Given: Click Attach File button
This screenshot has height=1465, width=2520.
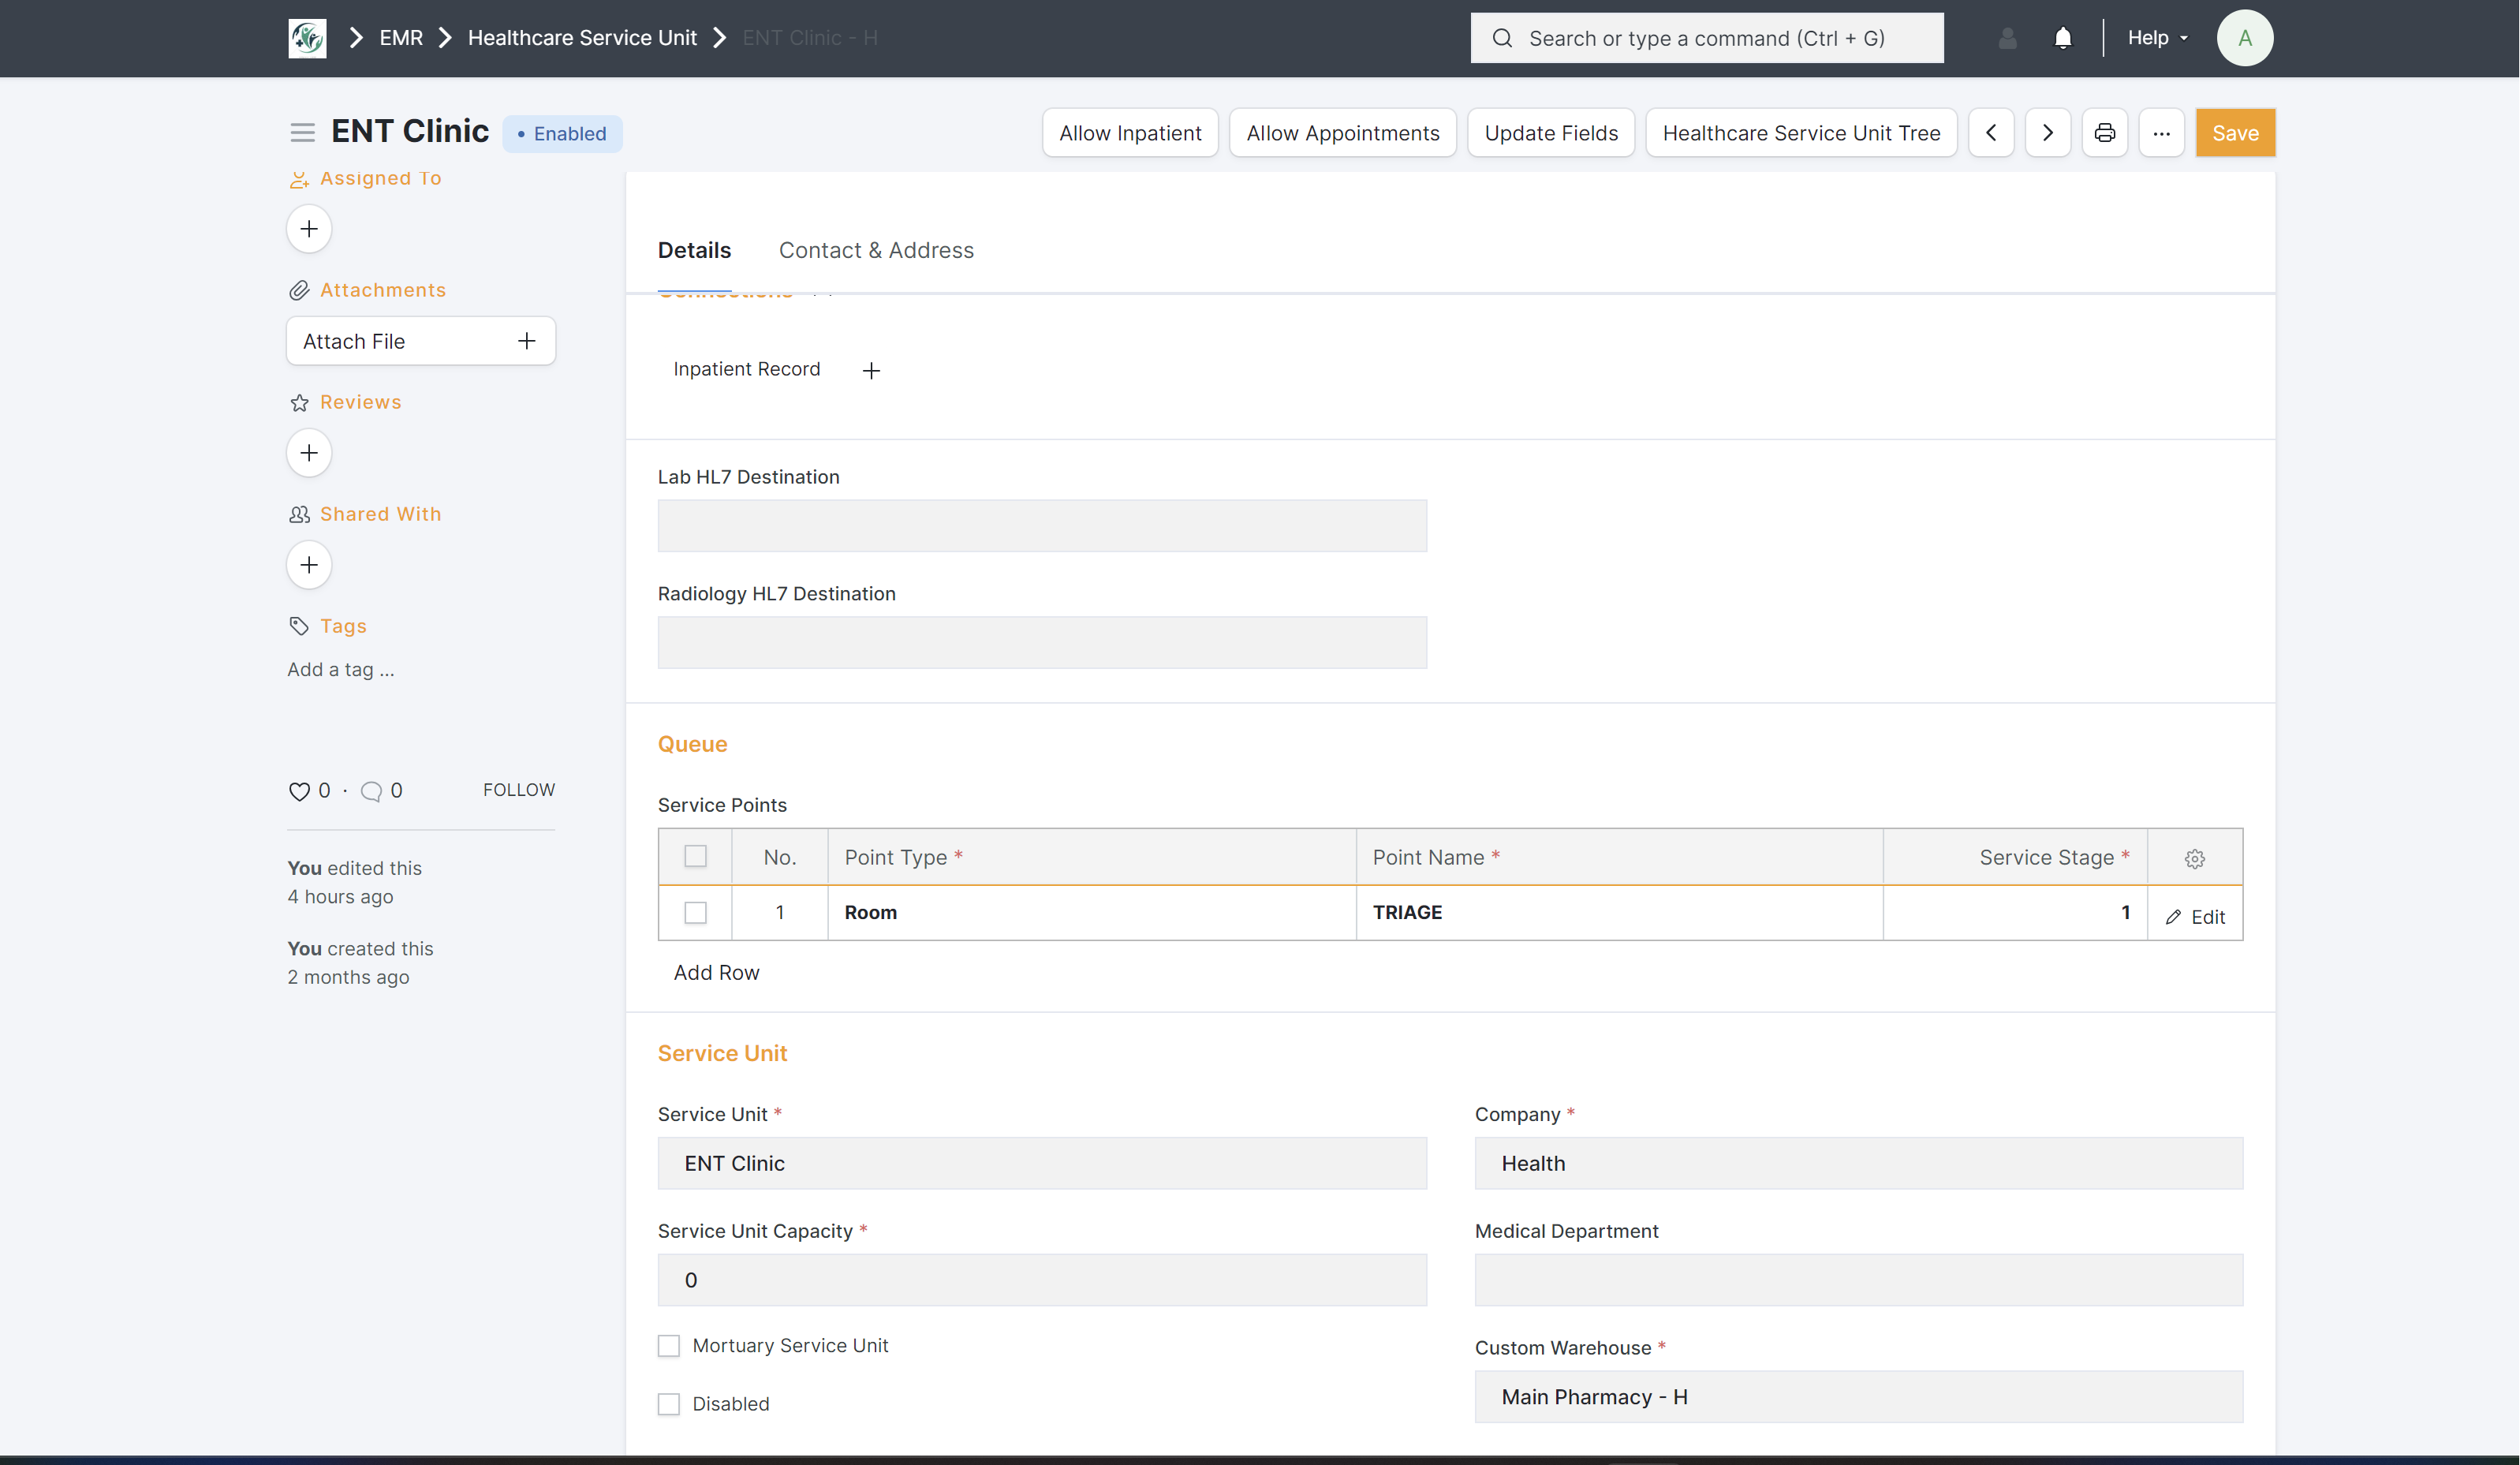Looking at the screenshot, I should [x=421, y=341].
